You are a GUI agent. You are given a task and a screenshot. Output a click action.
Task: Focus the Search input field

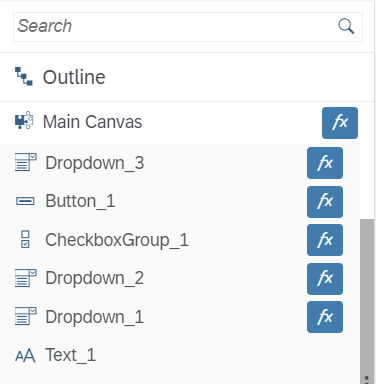click(x=188, y=27)
